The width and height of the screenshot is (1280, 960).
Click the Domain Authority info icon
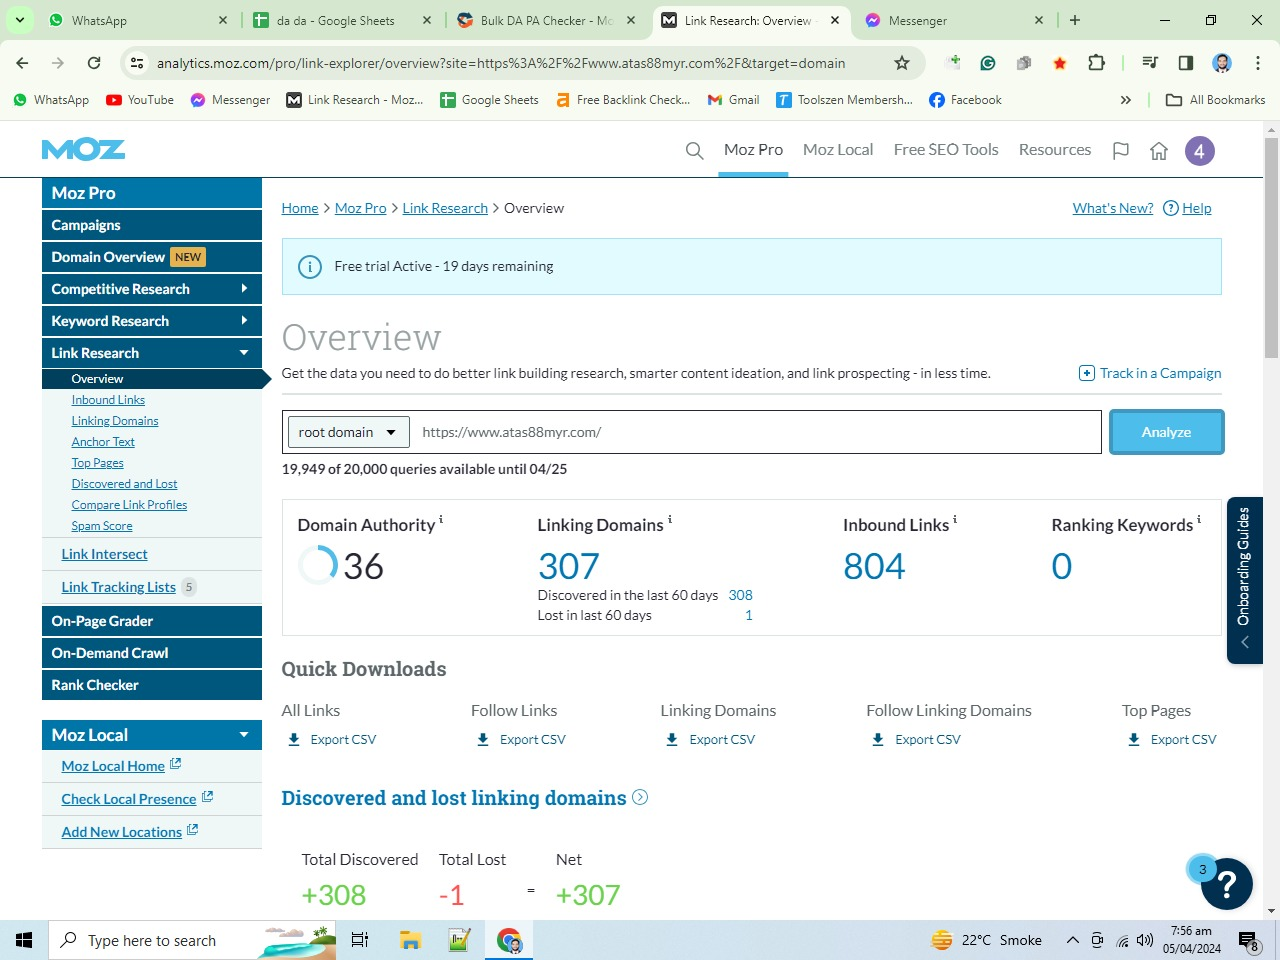441,519
